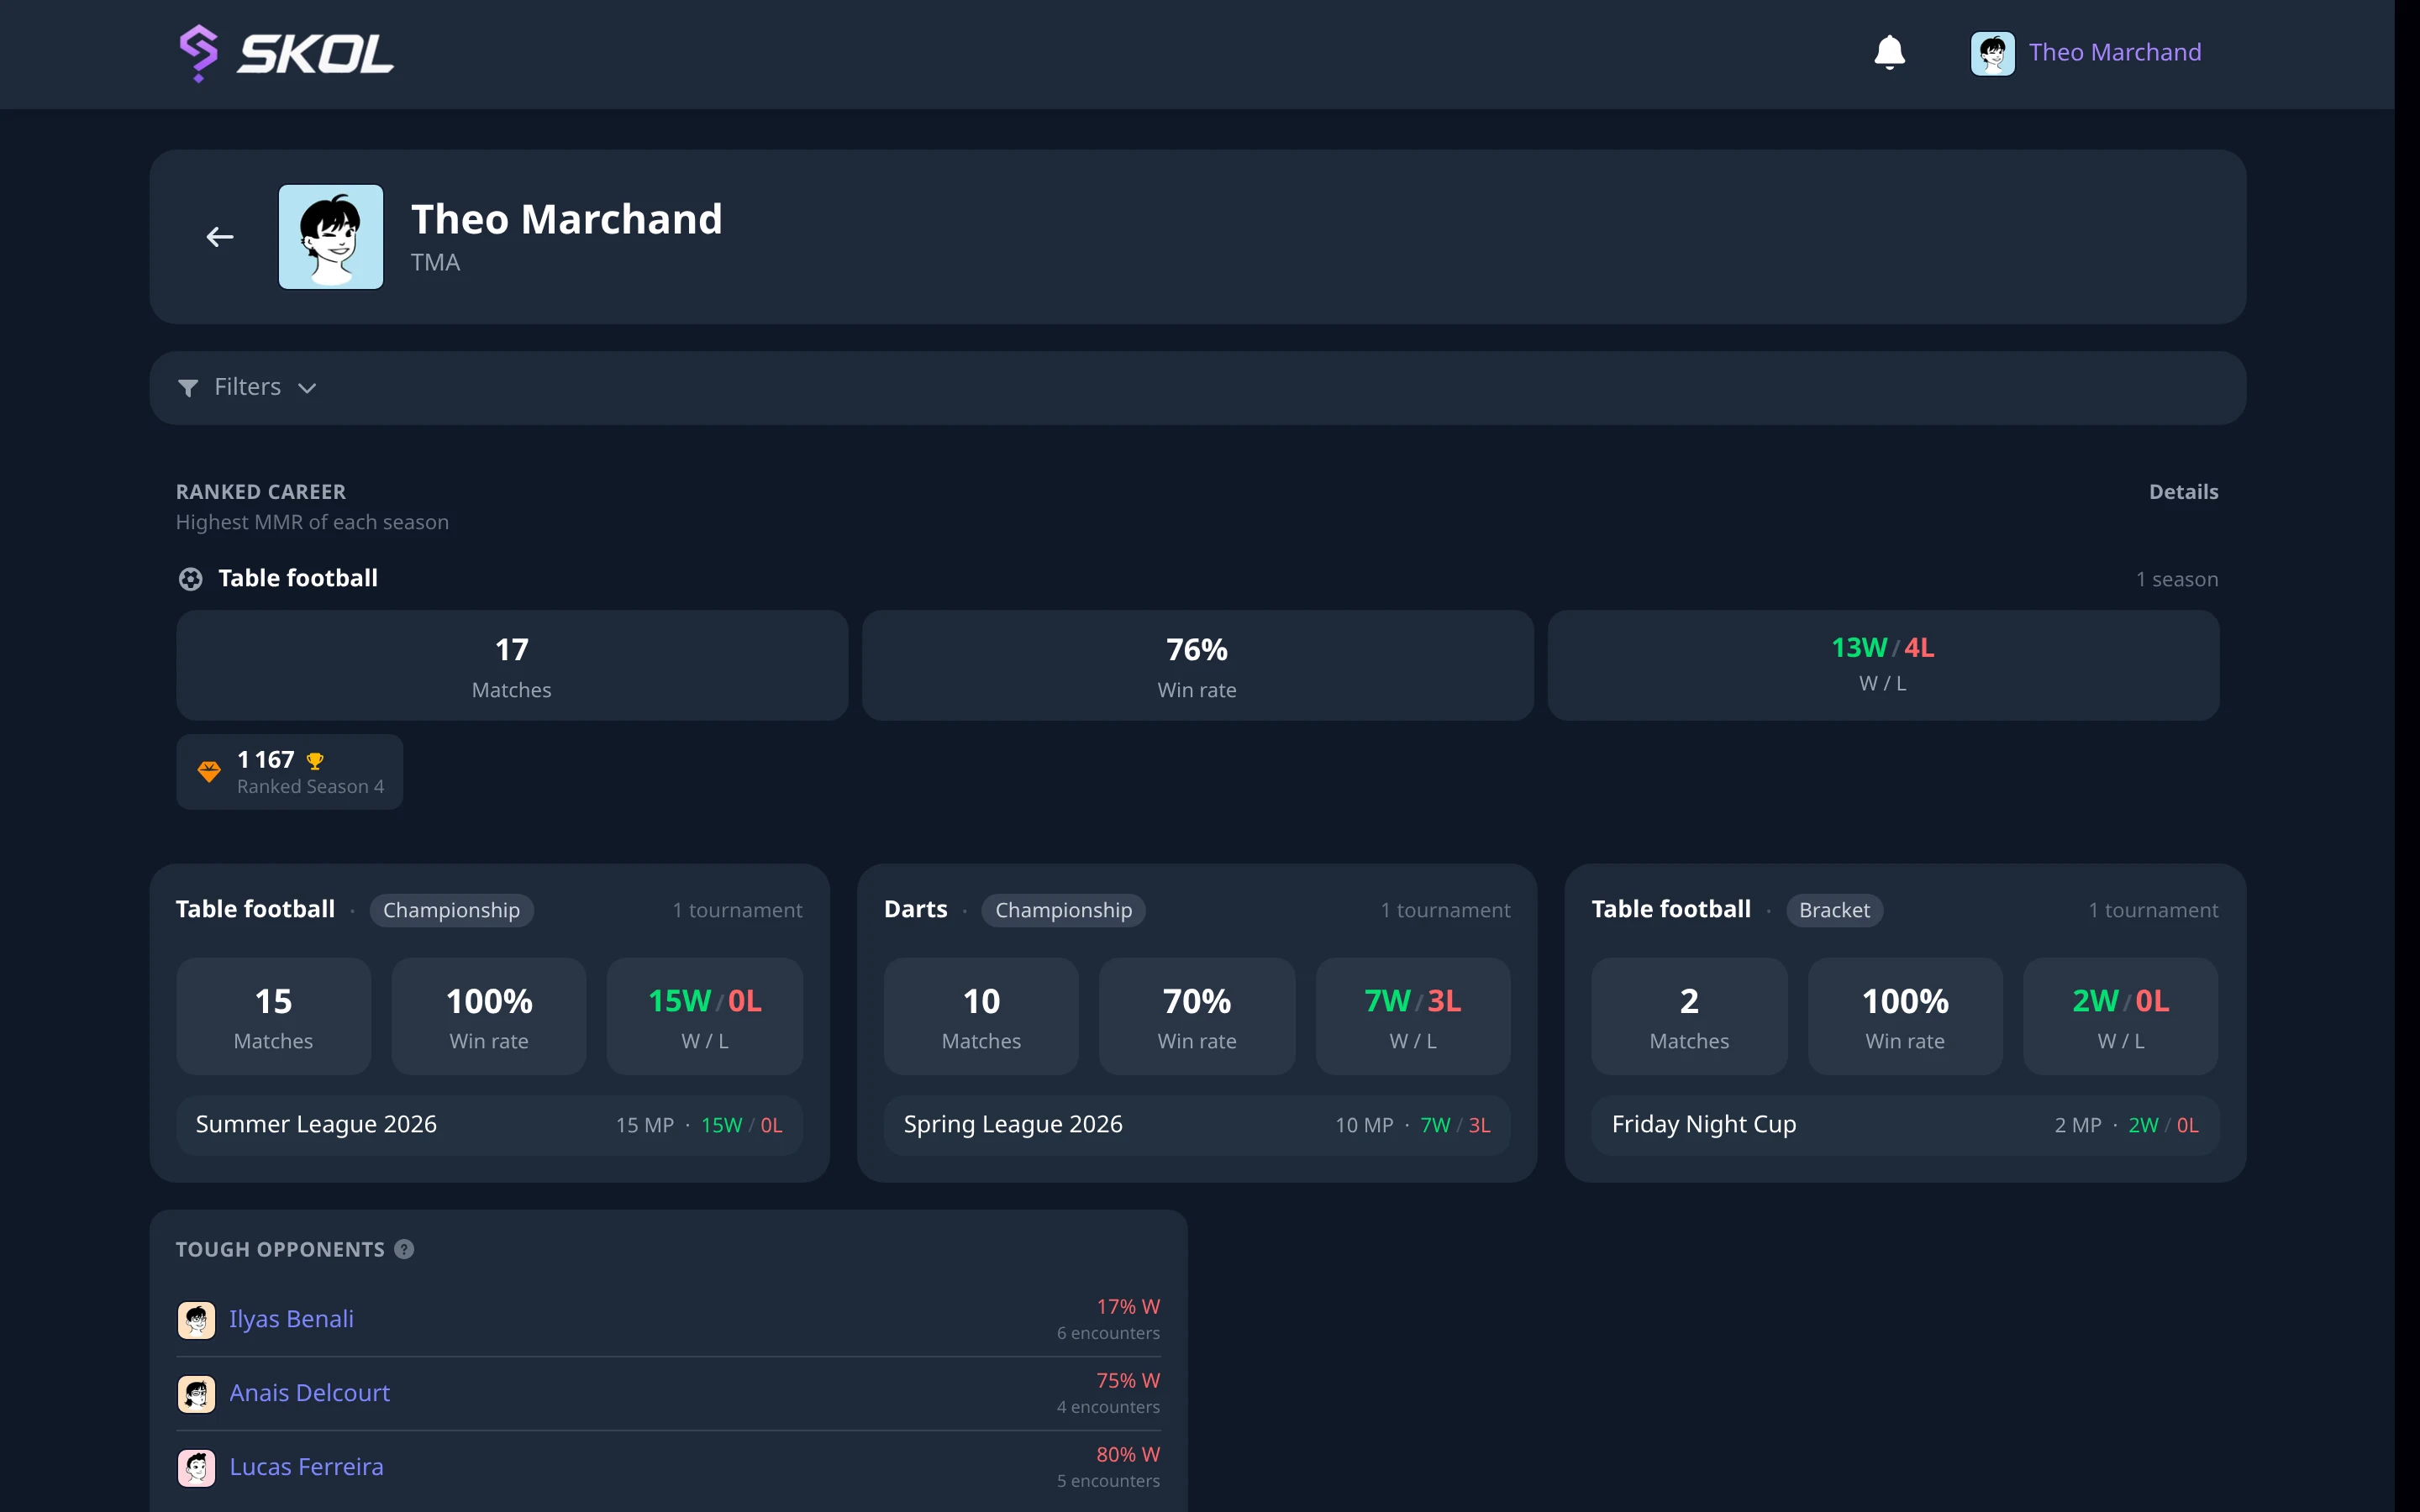Click Lucas Ferreira's avatar
The height and width of the screenshot is (1512, 2420).
196,1468
